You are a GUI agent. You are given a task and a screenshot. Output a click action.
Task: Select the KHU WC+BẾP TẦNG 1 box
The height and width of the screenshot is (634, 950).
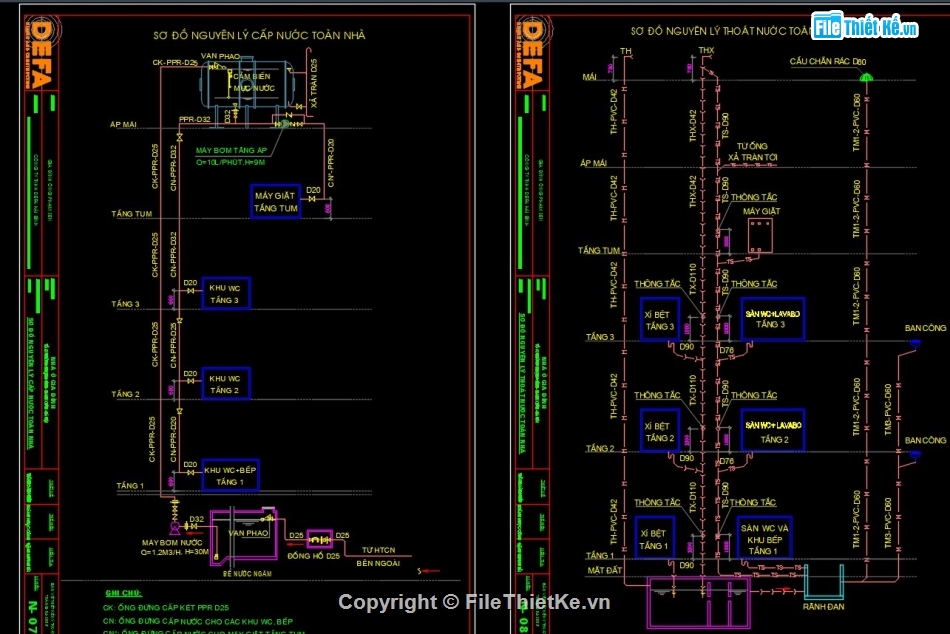pyautogui.click(x=230, y=475)
